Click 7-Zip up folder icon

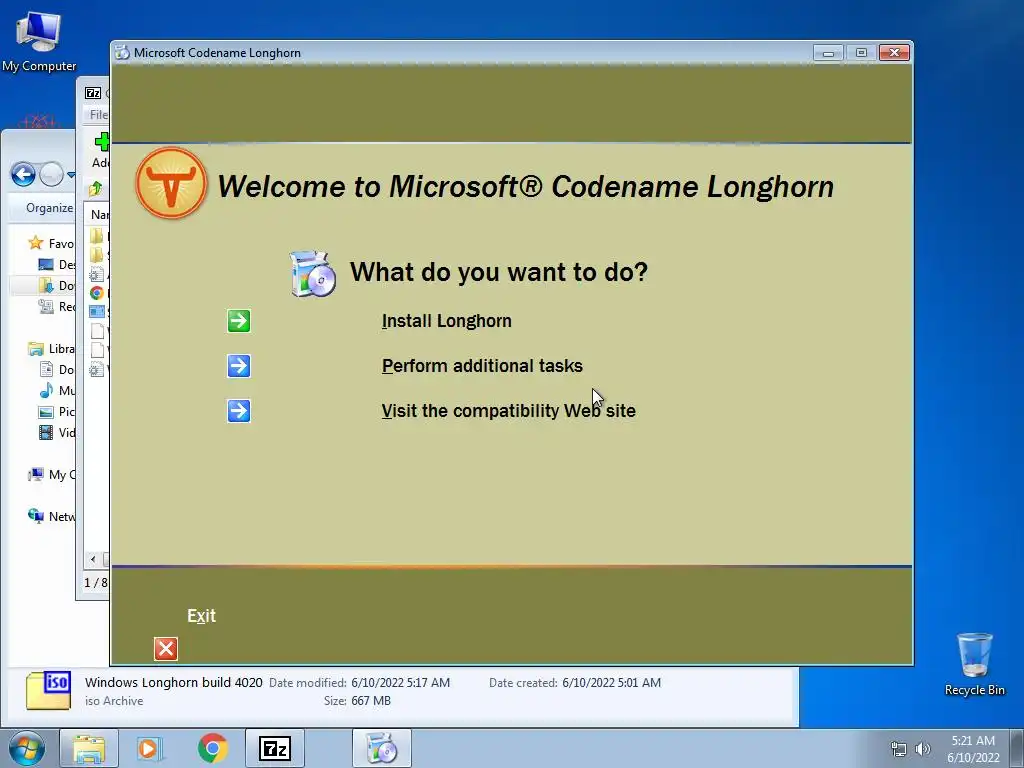click(x=95, y=189)
